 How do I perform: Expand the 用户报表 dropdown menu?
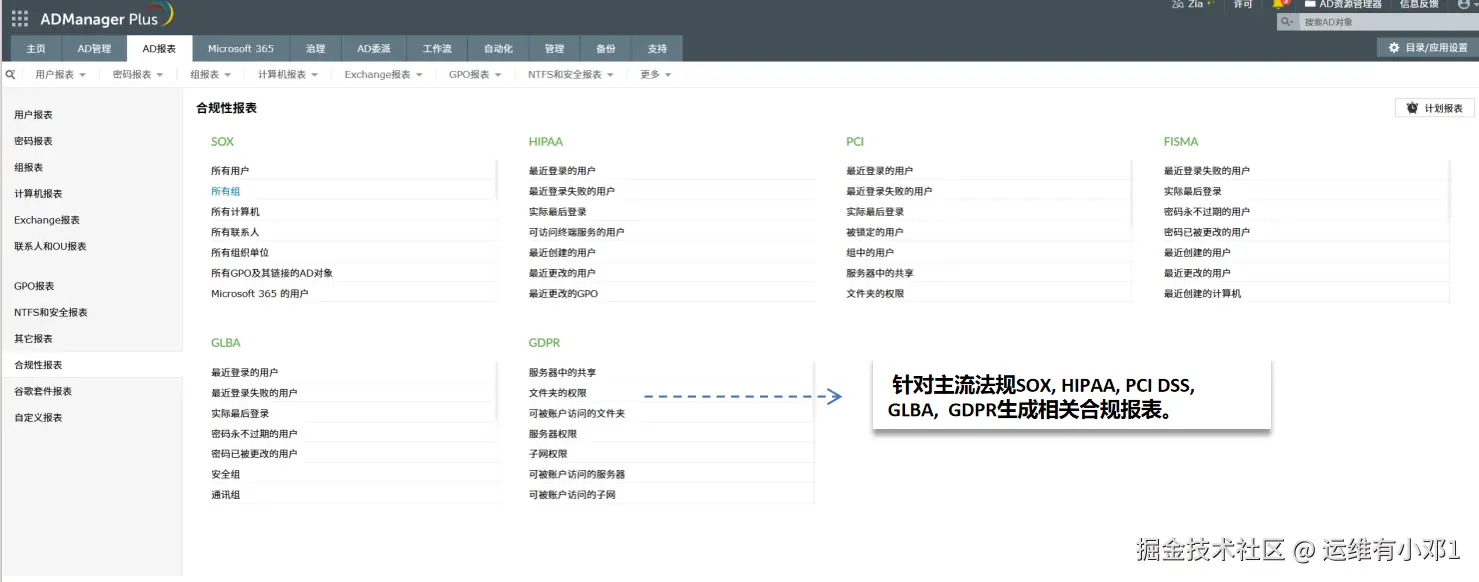(60, 75)
